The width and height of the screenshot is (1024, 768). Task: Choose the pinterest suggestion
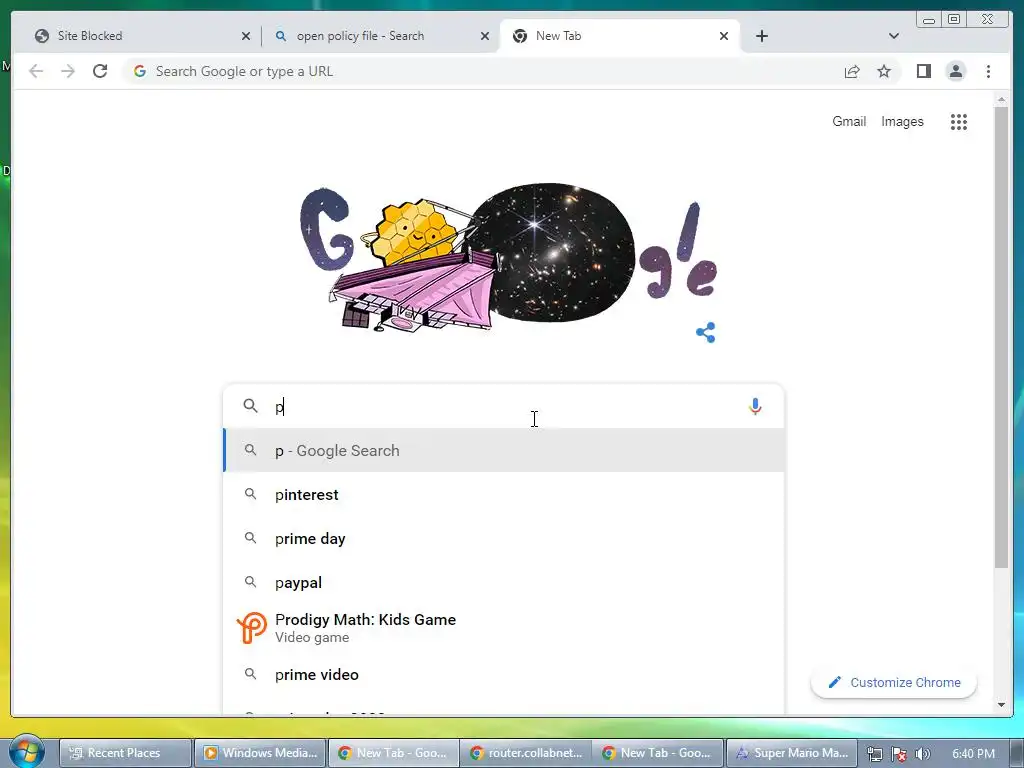(504, 494)
